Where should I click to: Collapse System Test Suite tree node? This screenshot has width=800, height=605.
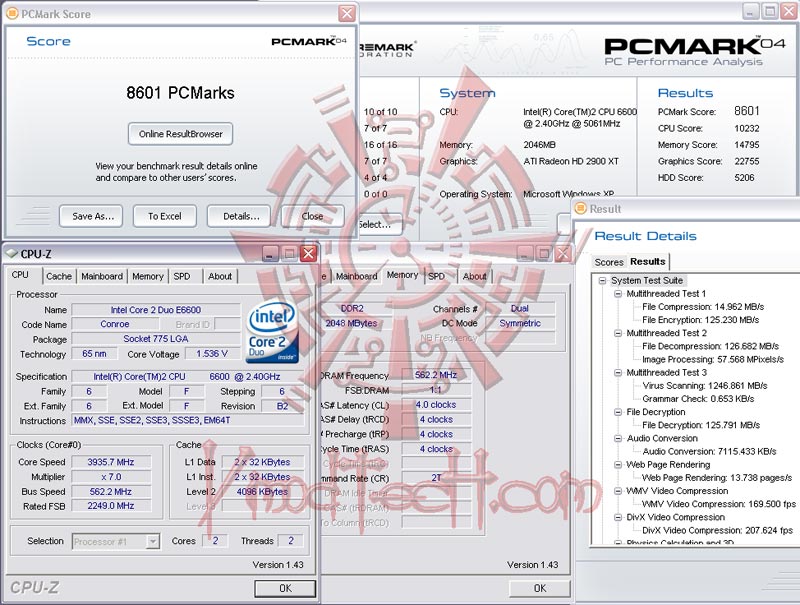[x=603, y=281]
